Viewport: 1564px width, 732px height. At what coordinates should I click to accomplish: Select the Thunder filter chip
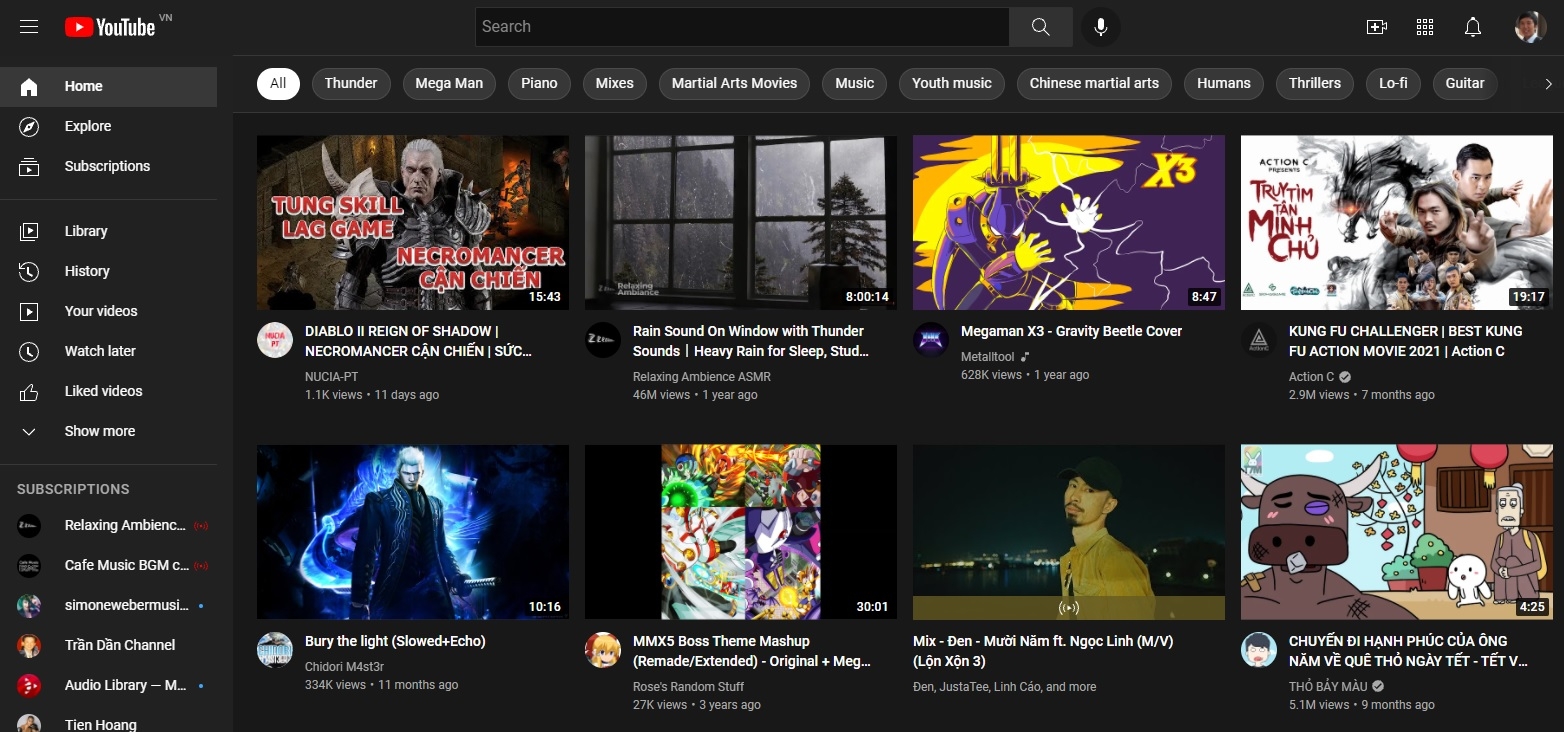(351, 83)
